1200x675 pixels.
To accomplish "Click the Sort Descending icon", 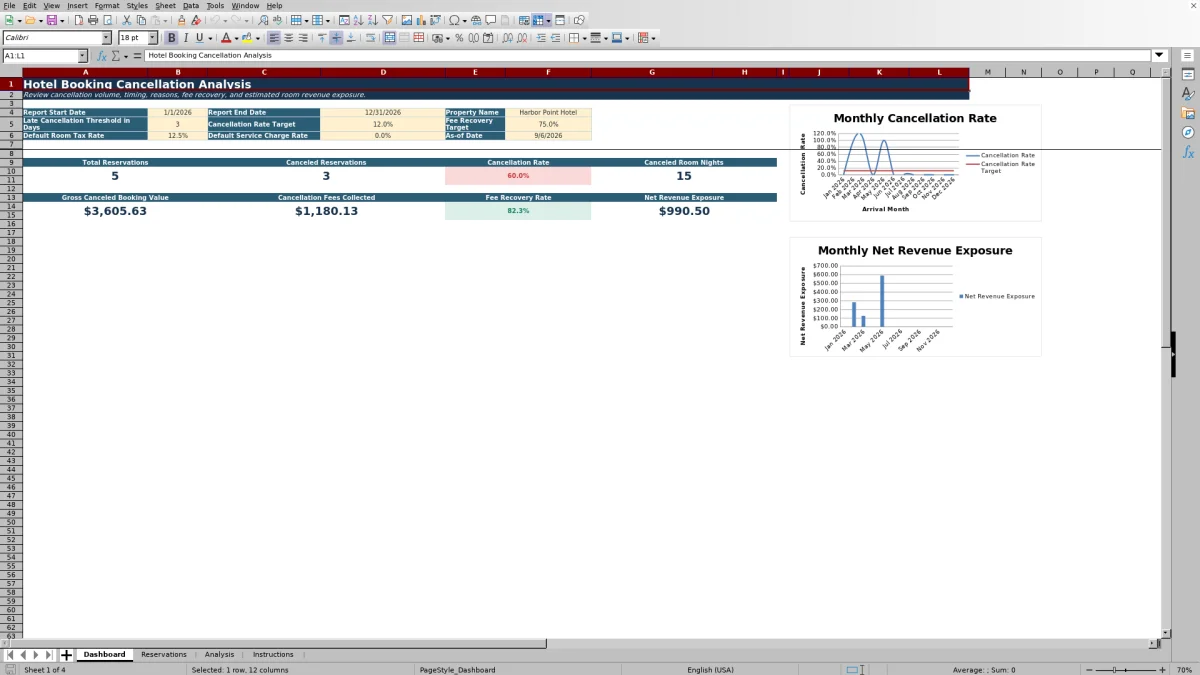I will coord(372,20).
